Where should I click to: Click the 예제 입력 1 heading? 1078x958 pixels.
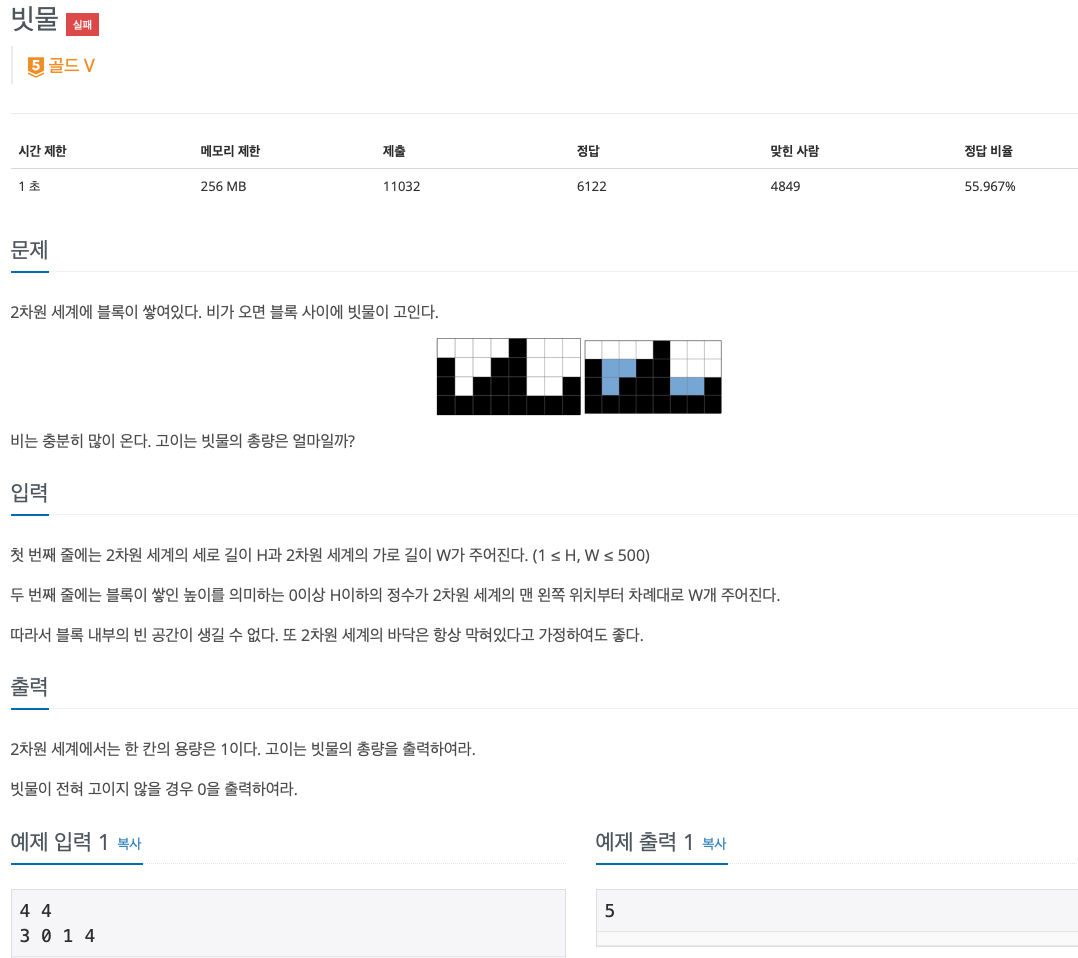pyautogui.click(x=59, y=841)
